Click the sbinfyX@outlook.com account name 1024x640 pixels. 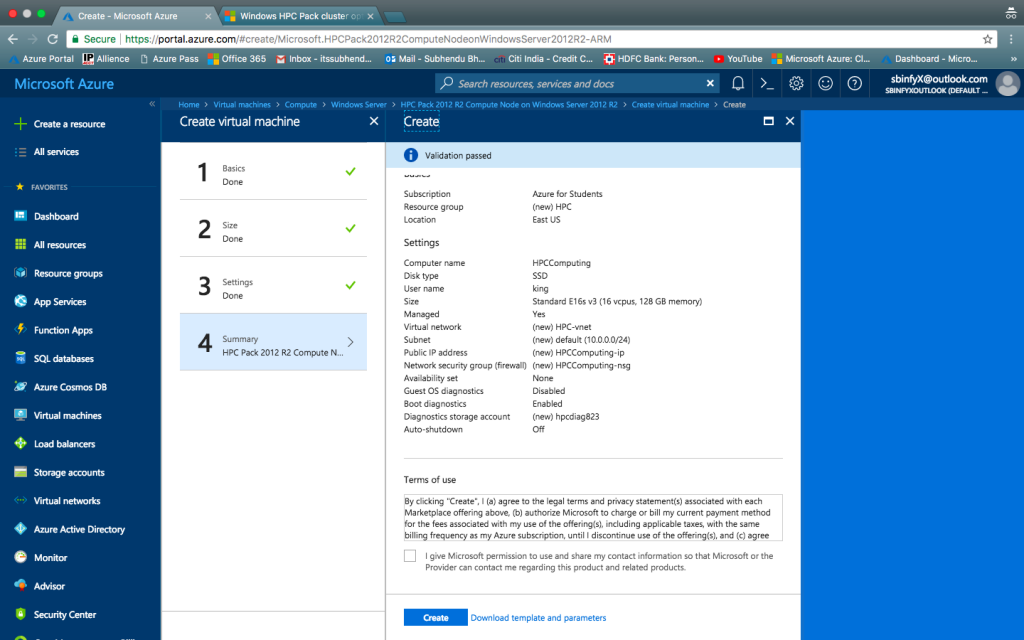pos(938,79)
